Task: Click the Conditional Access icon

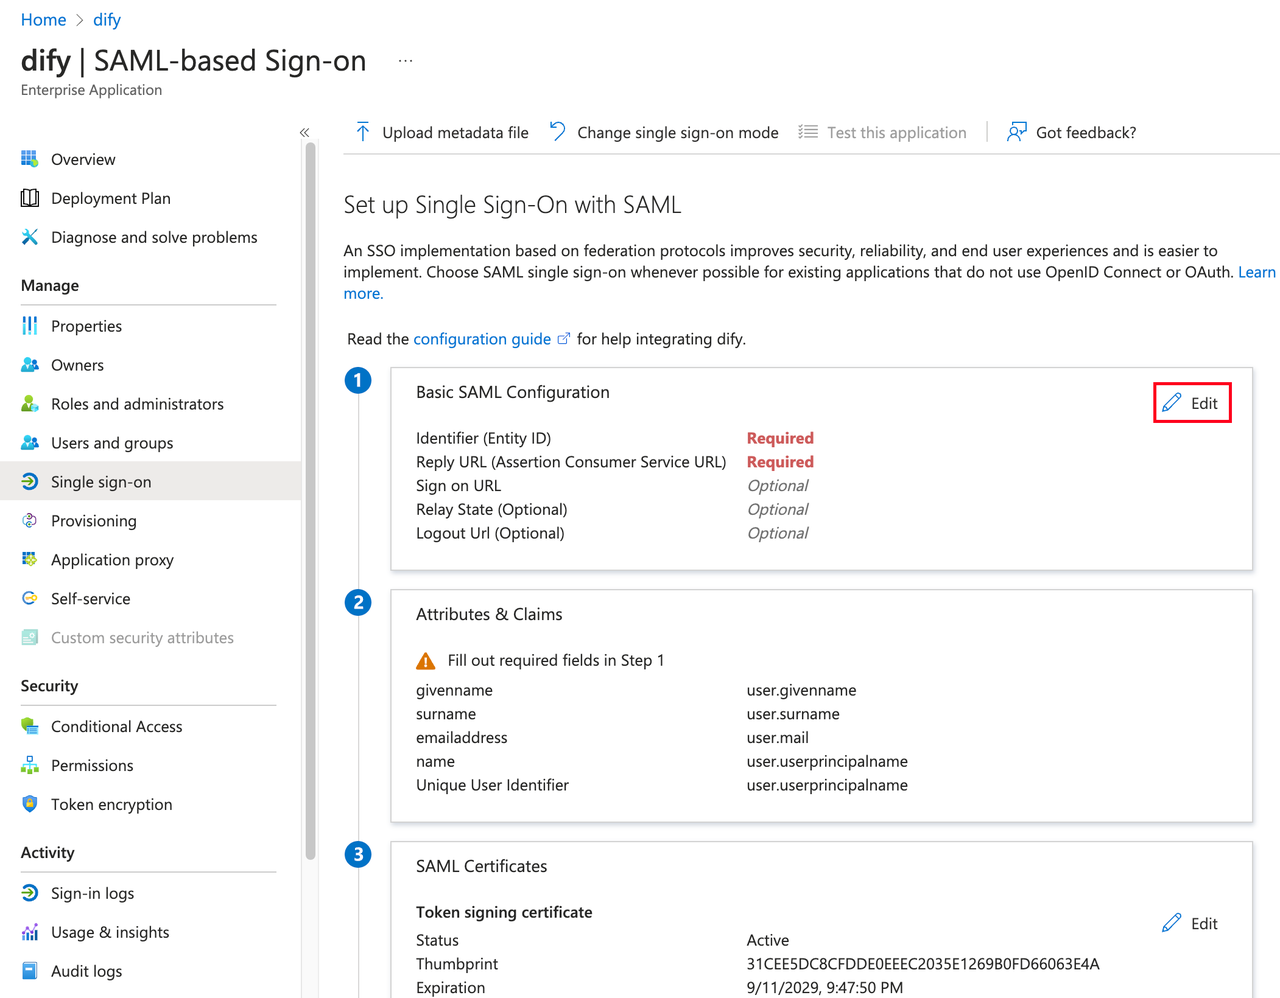Action: (30, 727)
